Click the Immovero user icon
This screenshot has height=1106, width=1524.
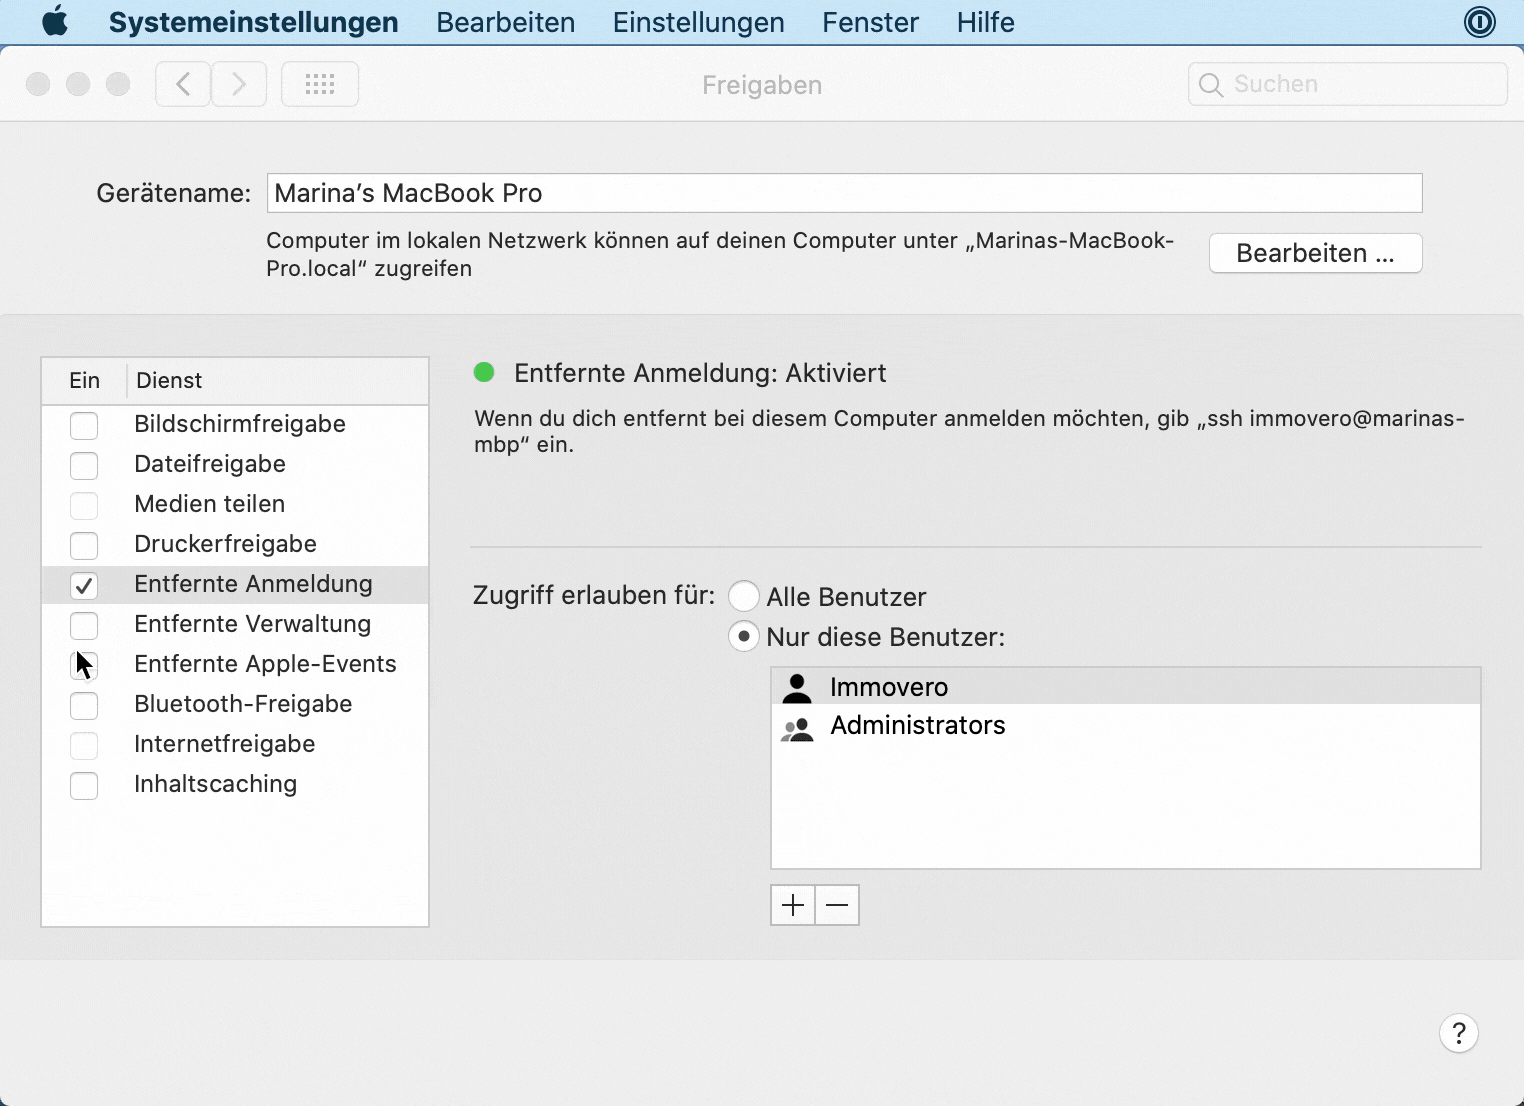[797, 687]
